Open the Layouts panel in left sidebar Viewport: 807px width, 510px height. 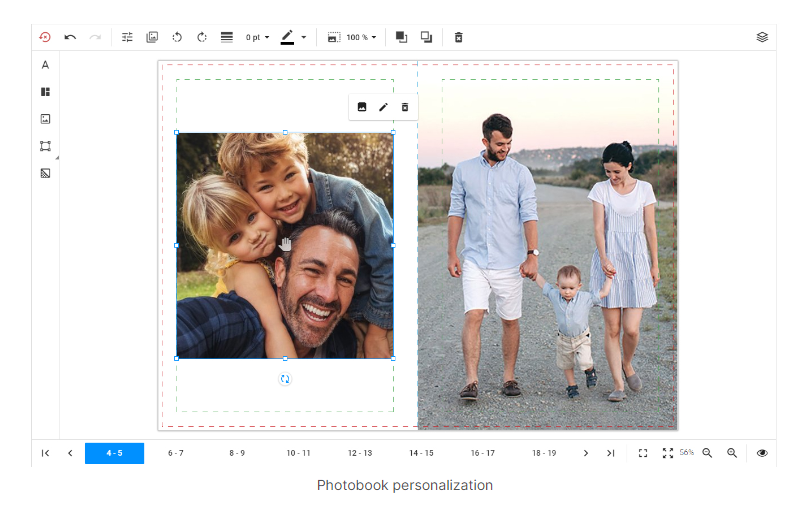(x=45, y=92)
